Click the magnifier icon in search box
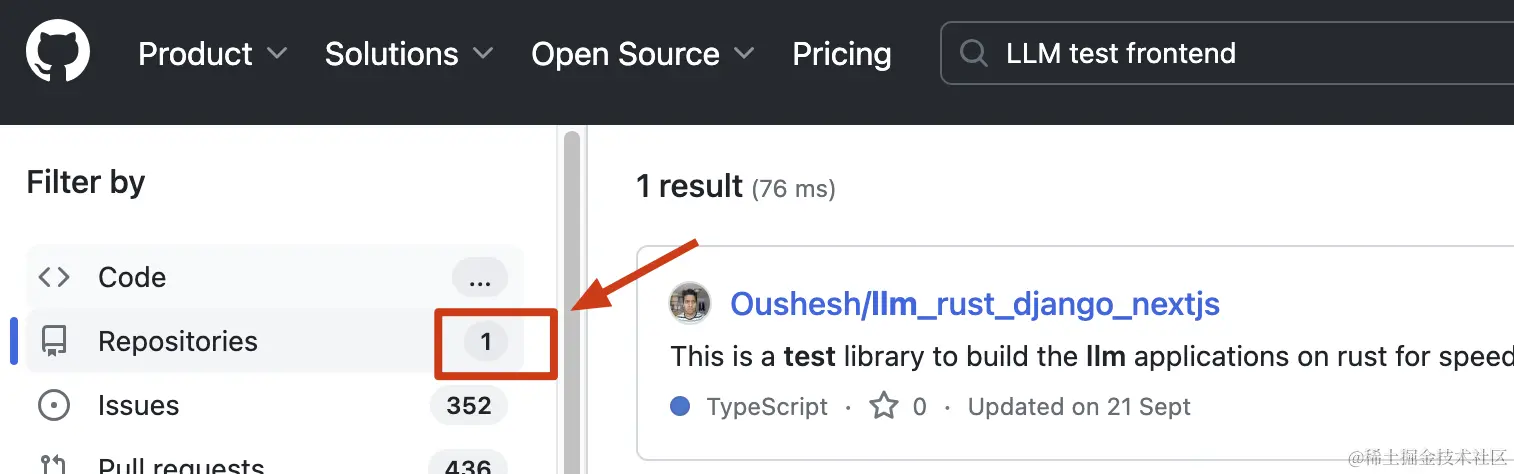Screen dimensions: 1514x474 click(x=973, y=53)
